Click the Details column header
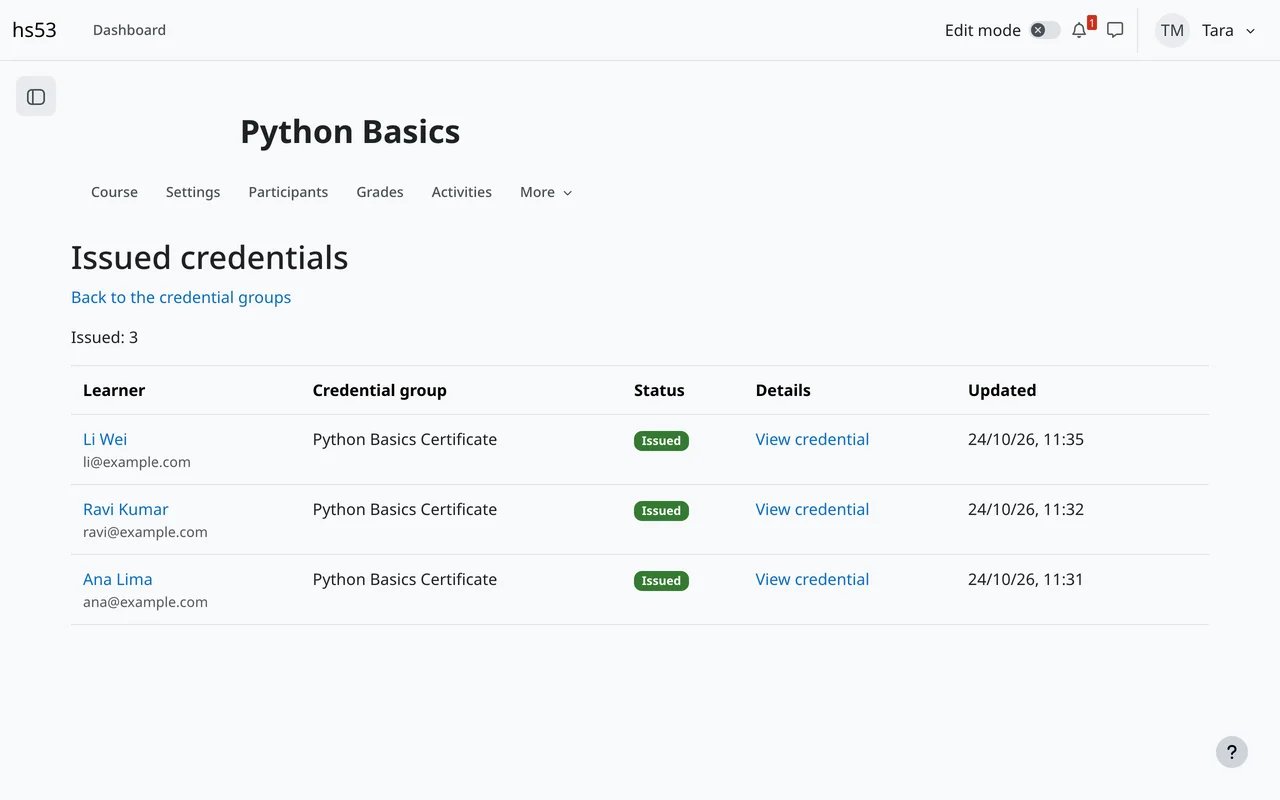This screenshot has width=1280, height=800. tap(783, 390)
